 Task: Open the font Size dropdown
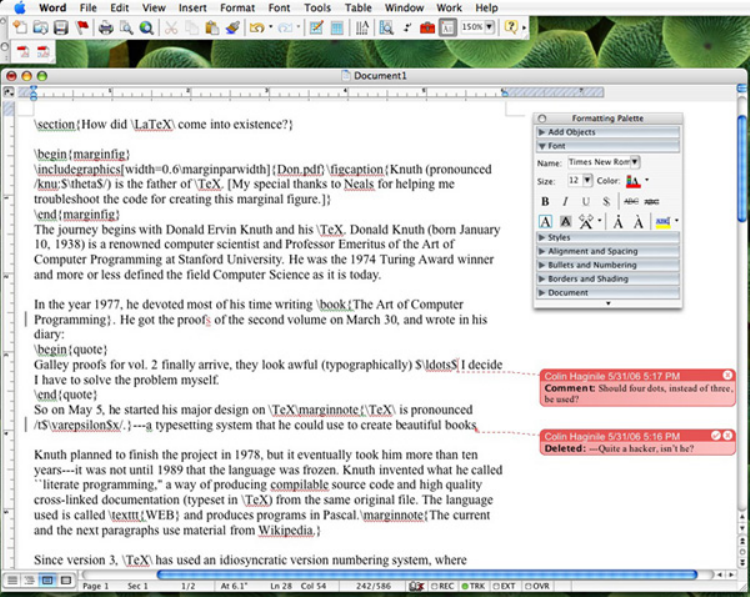click(587, 180)
